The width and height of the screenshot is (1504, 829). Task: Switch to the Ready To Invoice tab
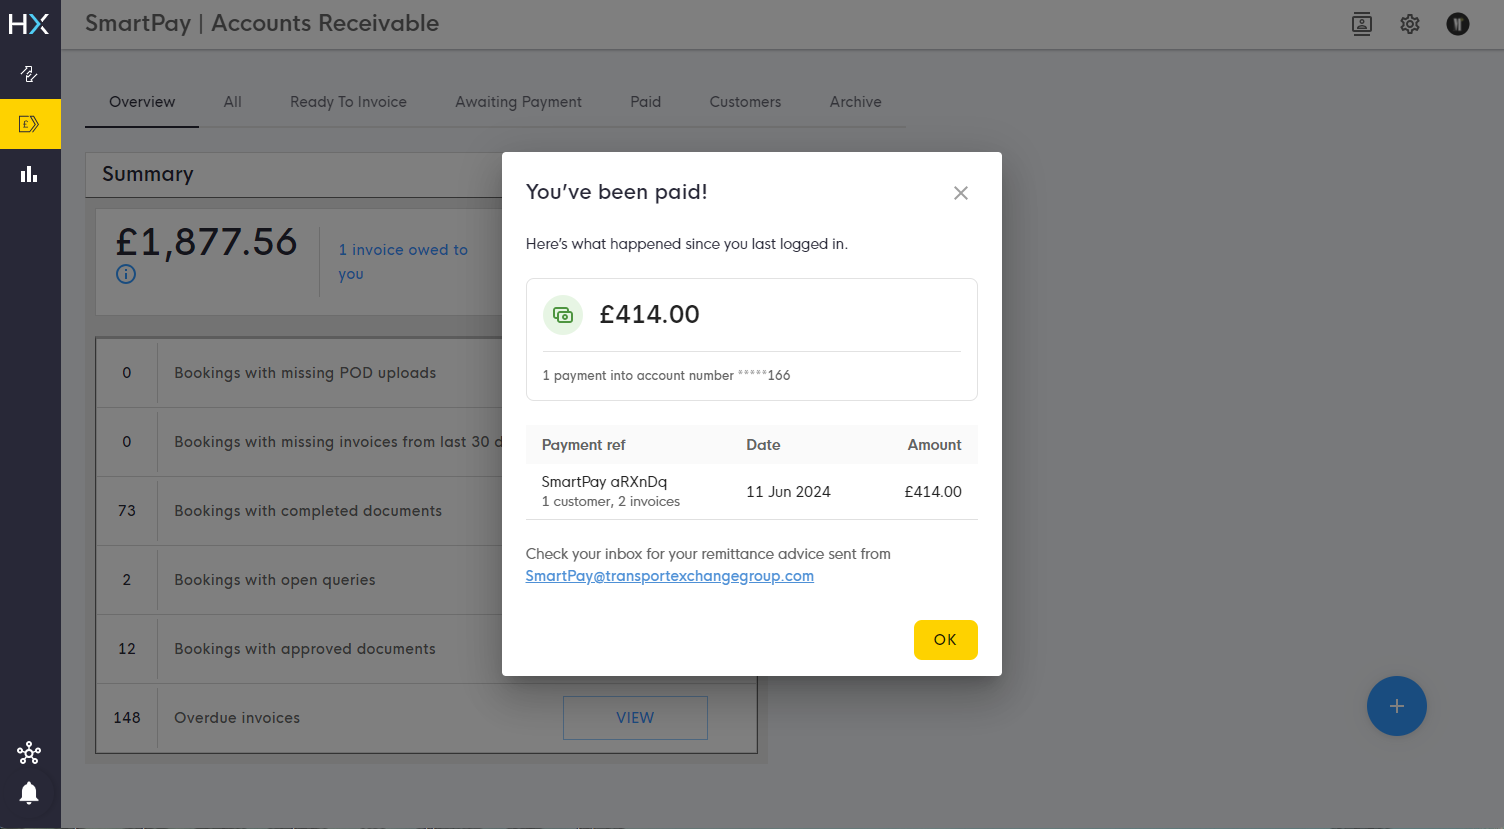[x=348, y=102]
